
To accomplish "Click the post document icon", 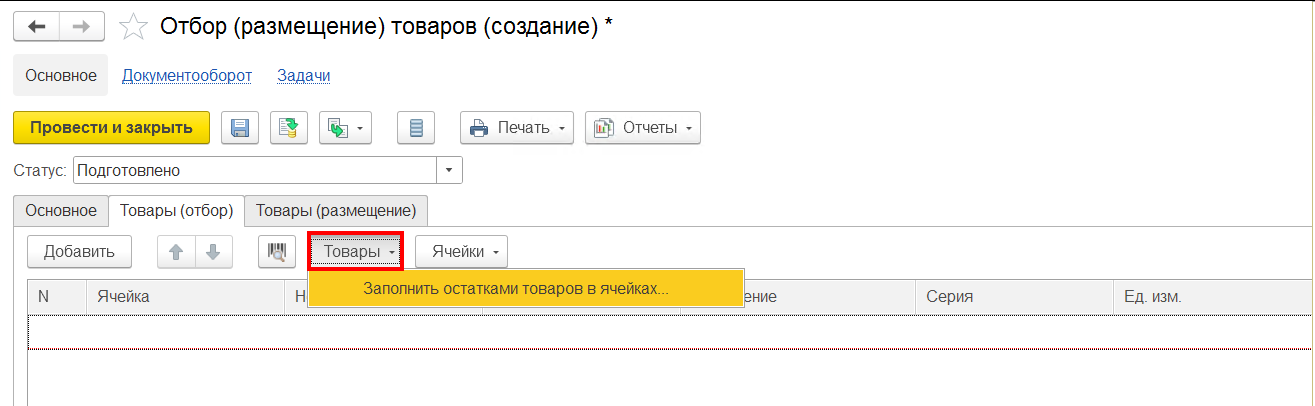I will pos(288,128).
